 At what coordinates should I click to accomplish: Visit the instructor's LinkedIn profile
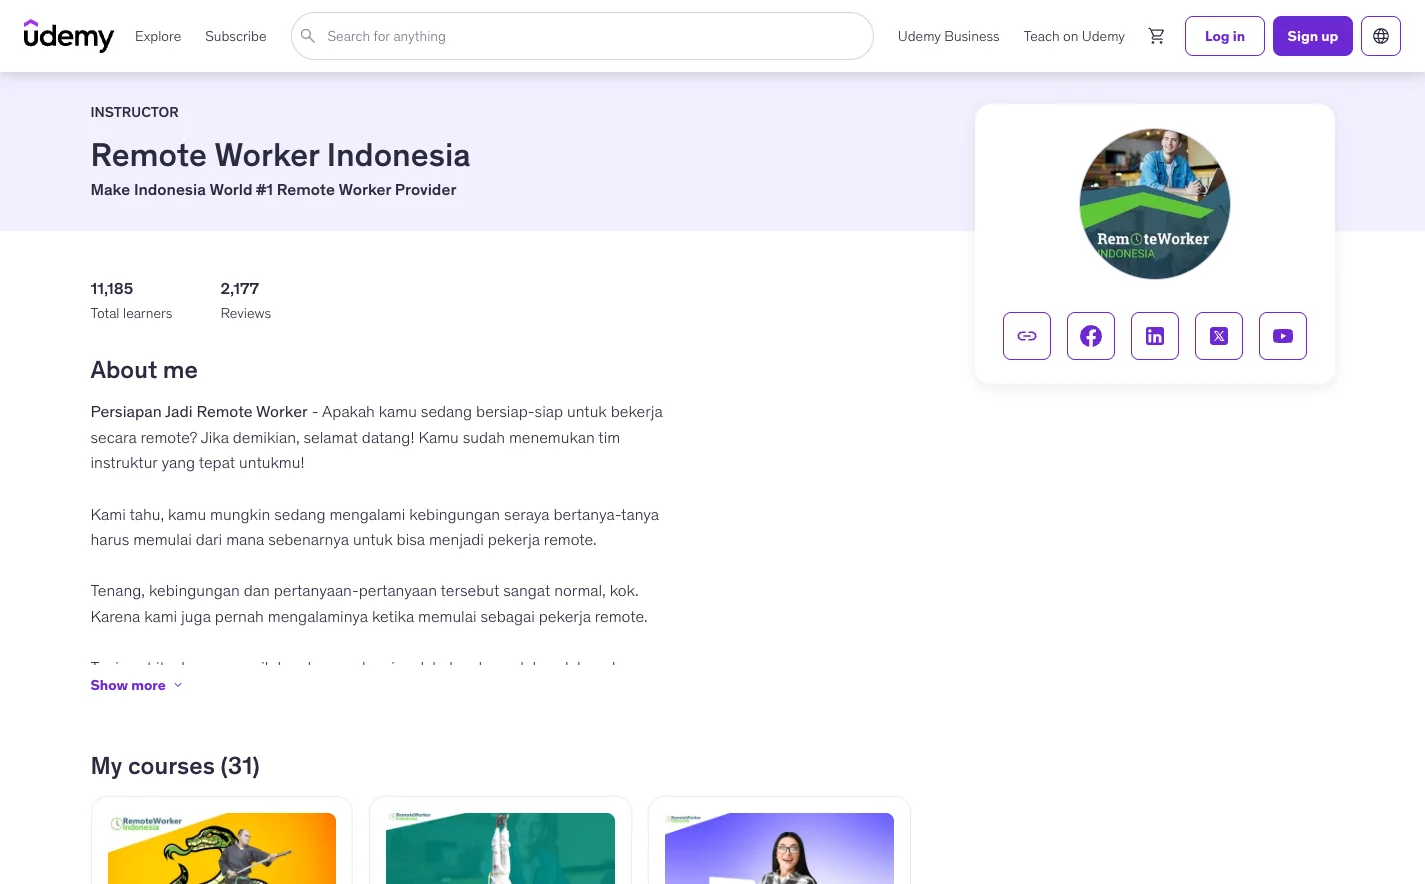pyautogui.click(x=1155, y=336)
